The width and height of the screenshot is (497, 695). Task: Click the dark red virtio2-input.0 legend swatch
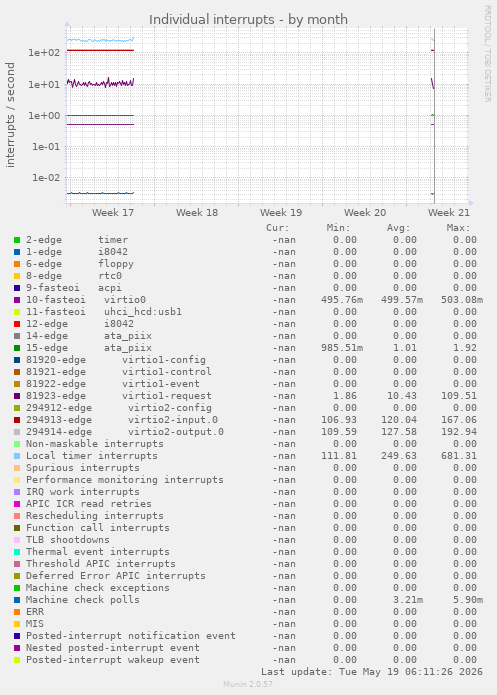(x=17, y=420)
